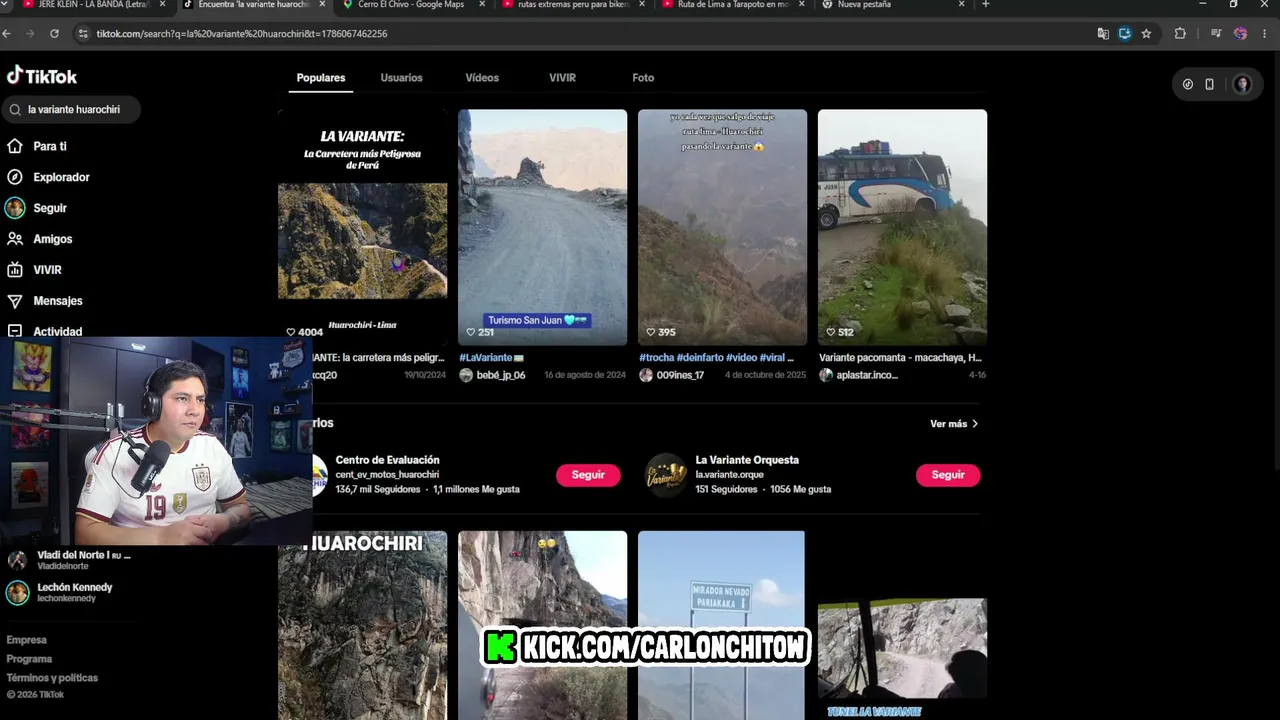Screen dimensions: 1280x720
Task: Open Para ti home icon
Action: [15, 146]
